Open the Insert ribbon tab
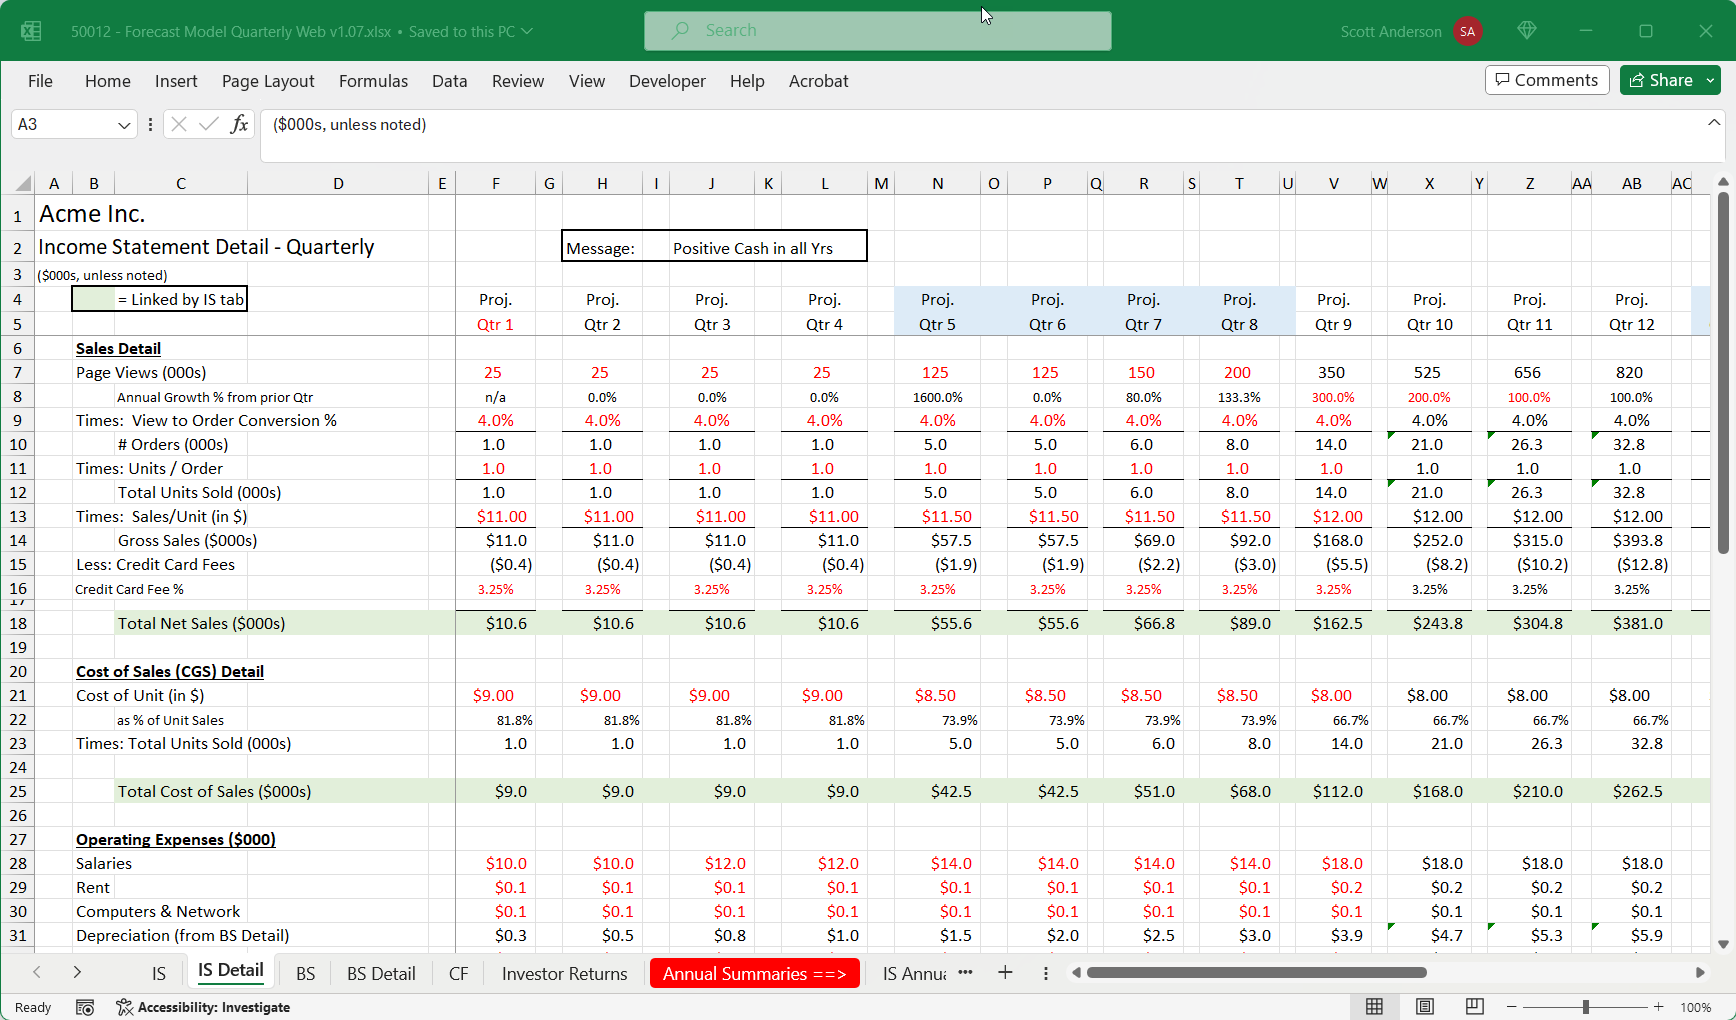Viewport: 1736px width, 1020px height. pyautogui.click(x=176, y=81)
